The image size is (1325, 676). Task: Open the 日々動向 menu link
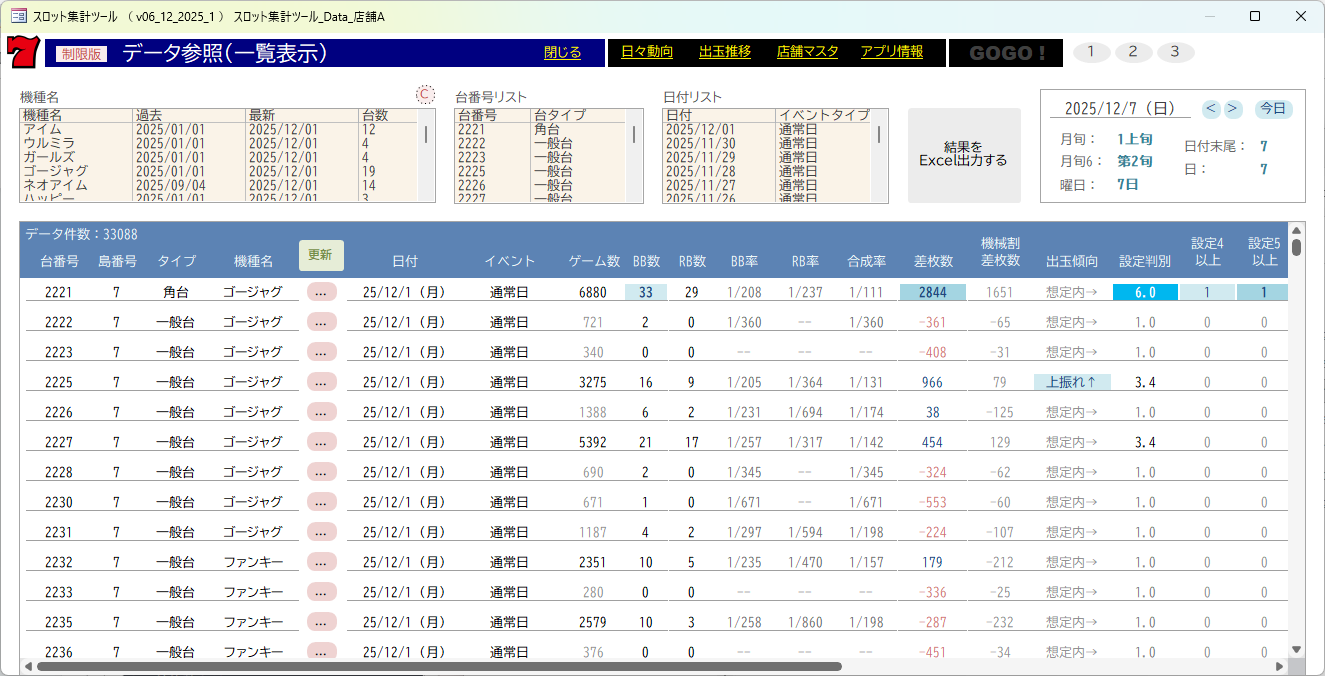647,52
